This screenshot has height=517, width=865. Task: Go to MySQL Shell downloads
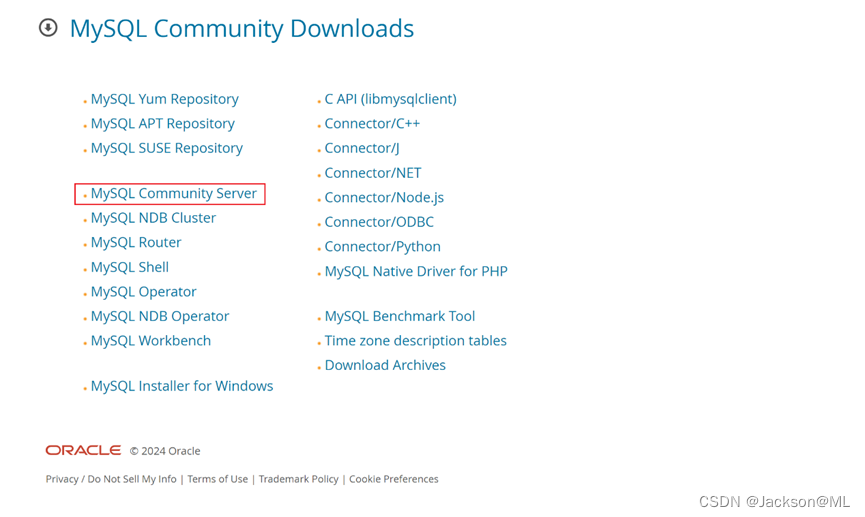point(130,267)
